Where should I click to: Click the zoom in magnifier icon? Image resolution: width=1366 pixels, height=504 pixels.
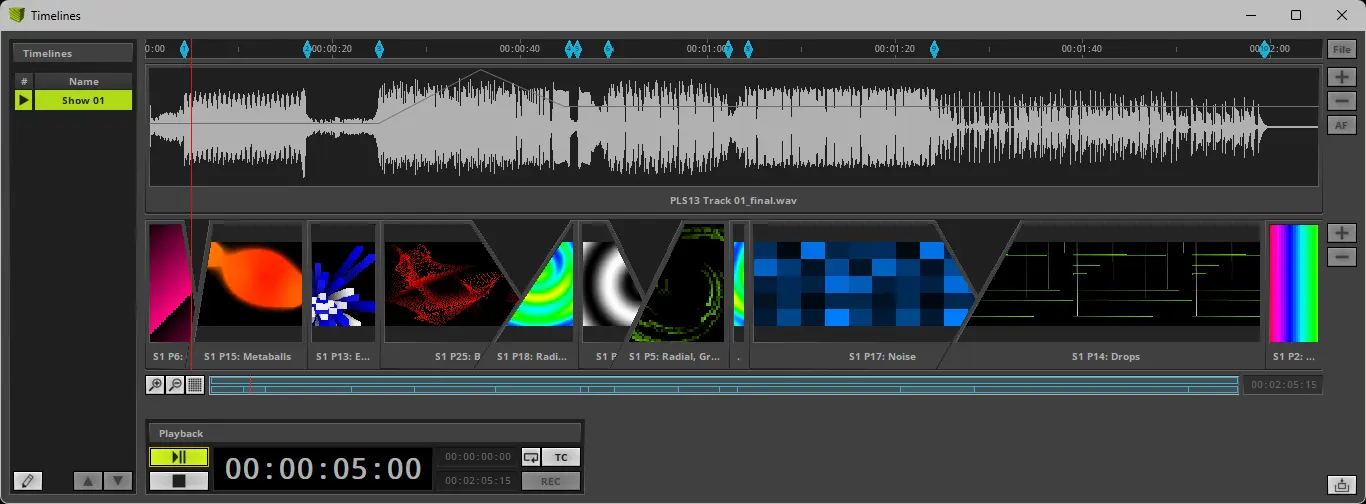tap(155, 385)
